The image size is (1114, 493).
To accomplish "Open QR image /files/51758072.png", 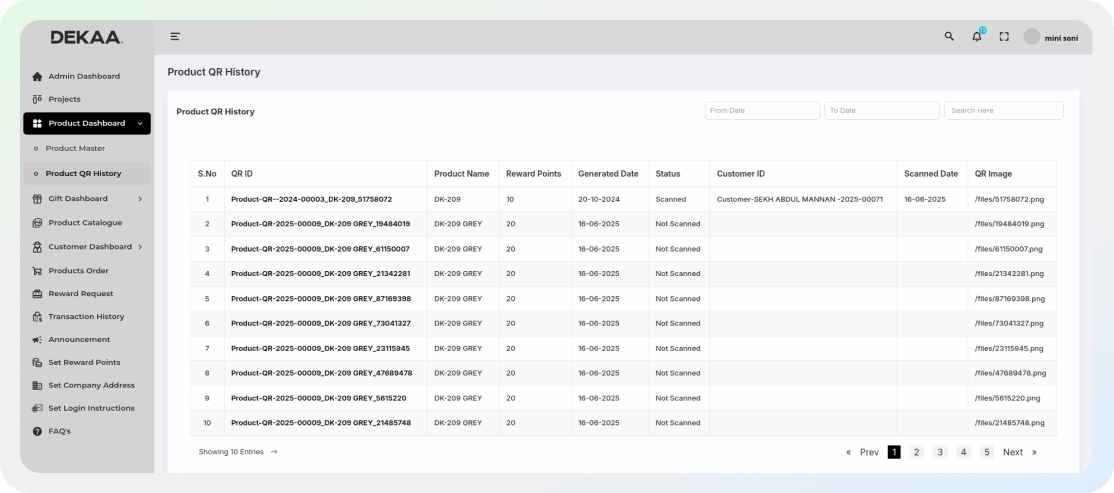I will (1009, 200).
